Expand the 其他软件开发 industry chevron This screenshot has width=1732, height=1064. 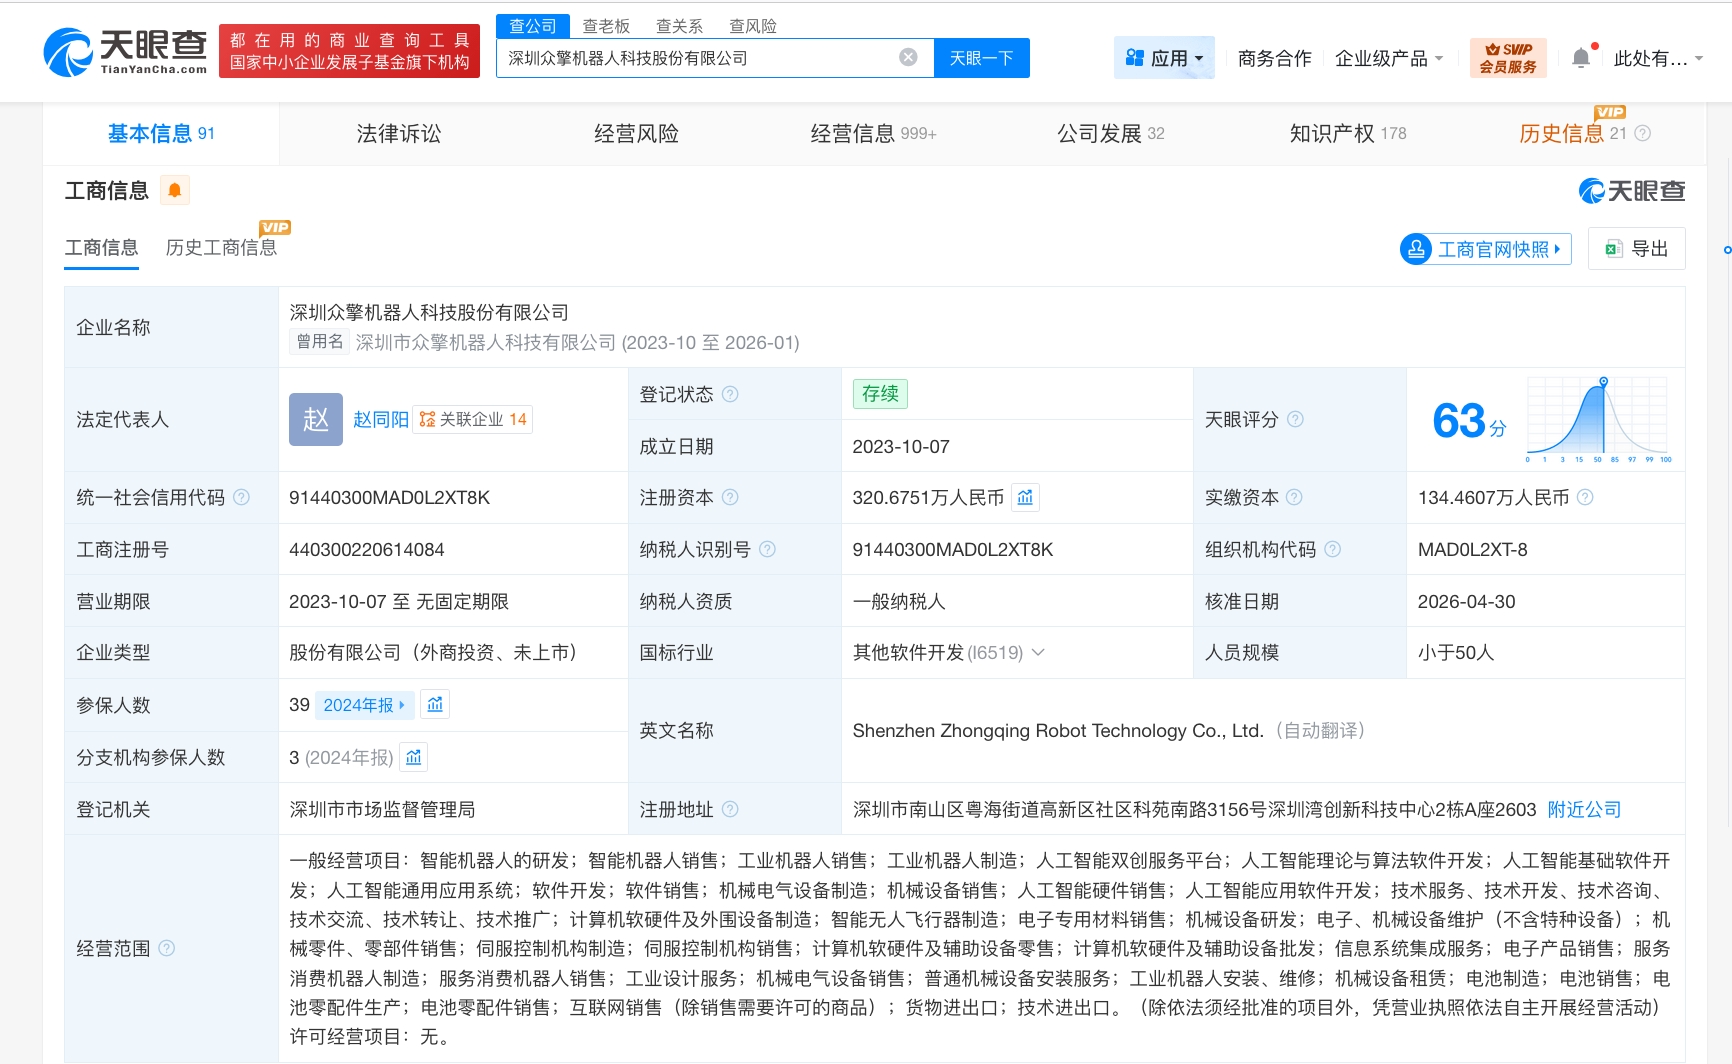pos(1038,653)
